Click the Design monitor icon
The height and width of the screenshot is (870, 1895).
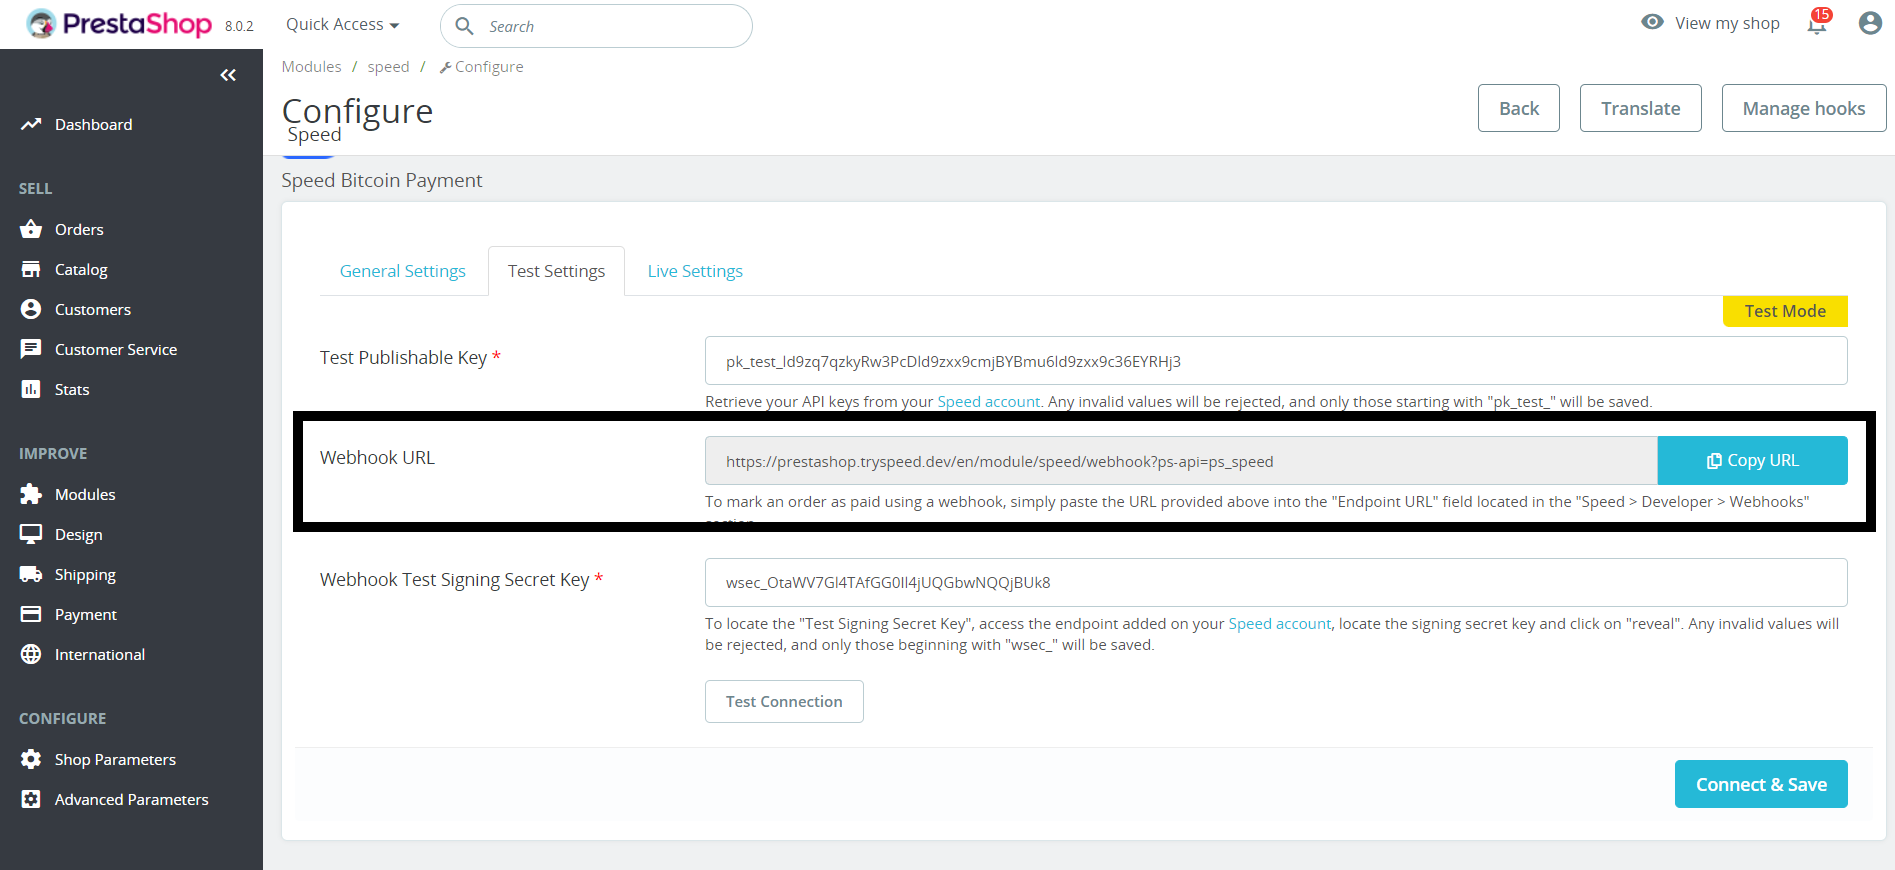click(31, 534)
